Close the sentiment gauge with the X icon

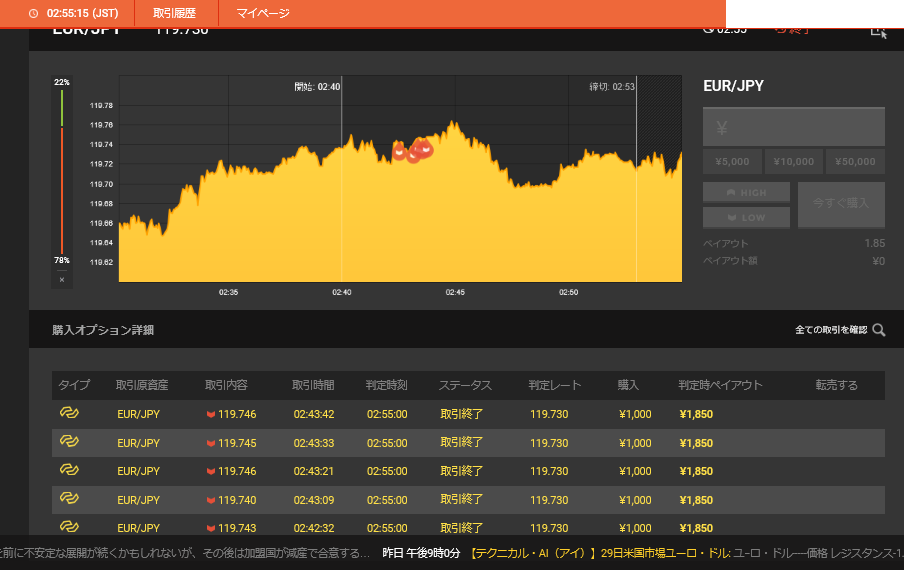(x=62, y=280)
